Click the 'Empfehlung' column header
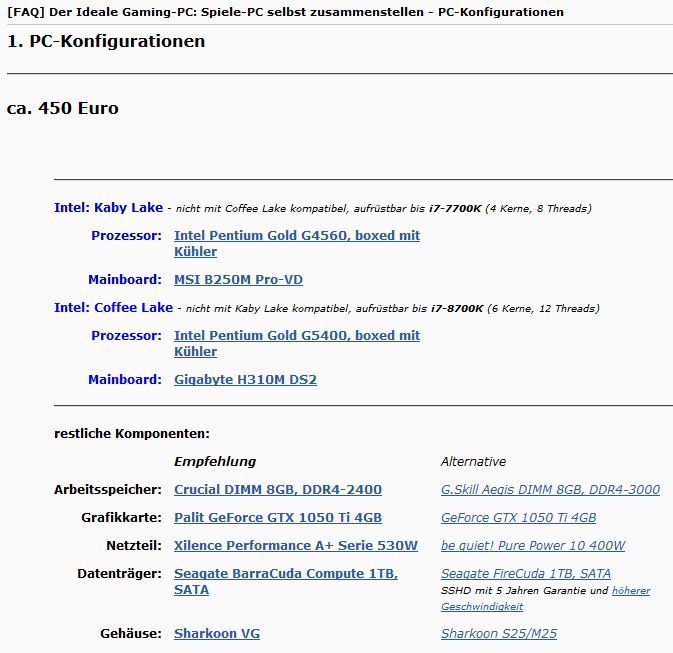The width and height of the screenshot is (673, 653). point(215,462)
